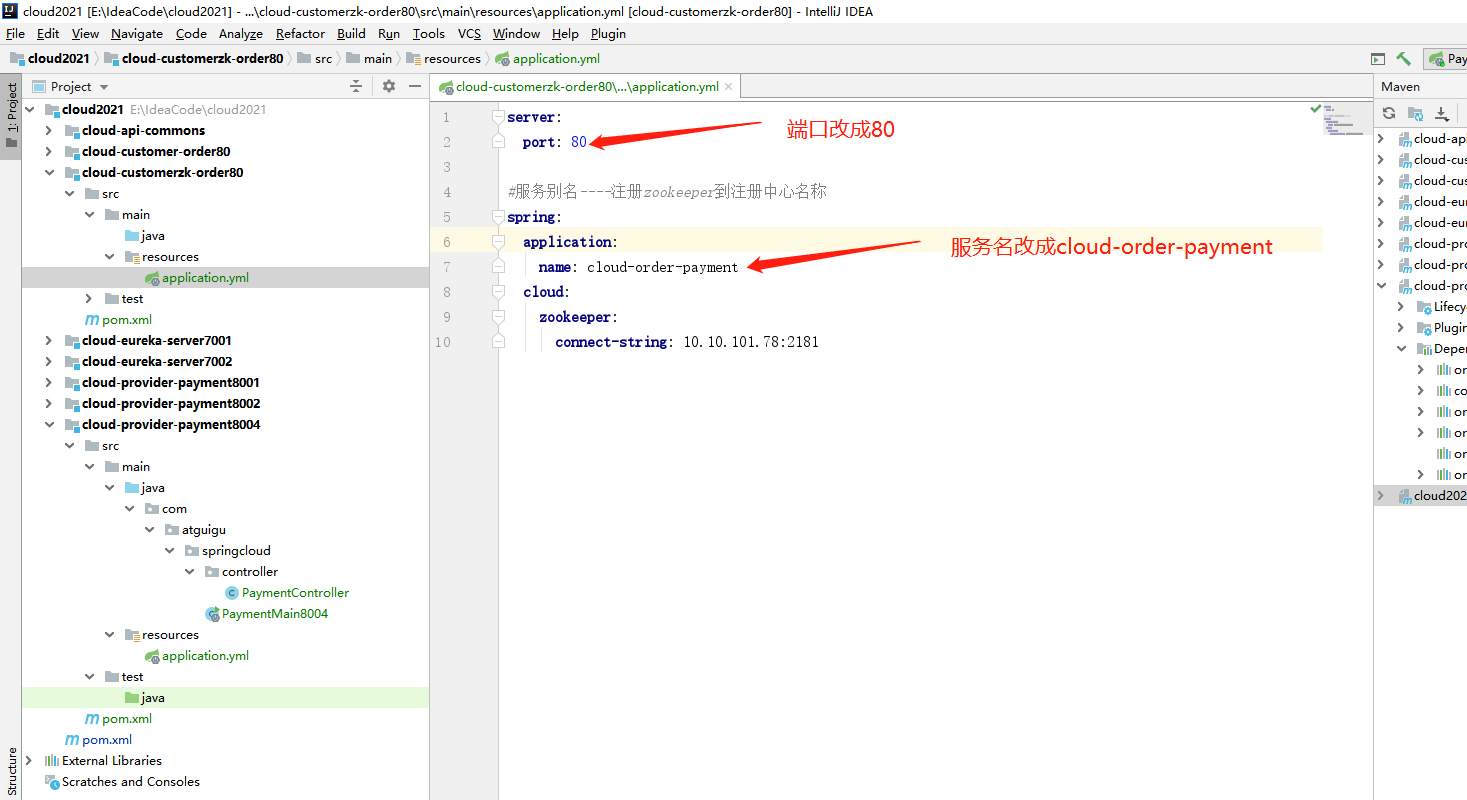Select atguigu package in project tree
The height and width of the screenshot is (800, 1467).
point(204,530)
